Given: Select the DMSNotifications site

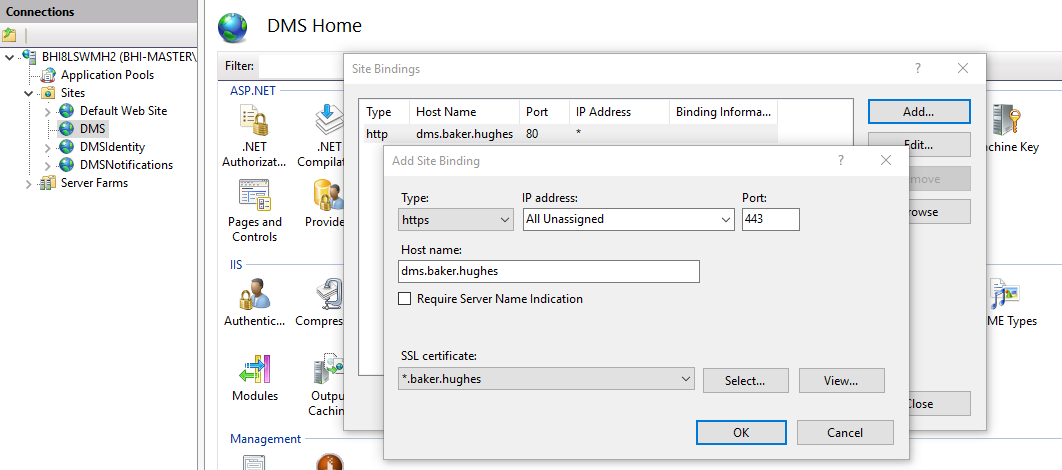Looking at the screenshot, I should 126,165.
